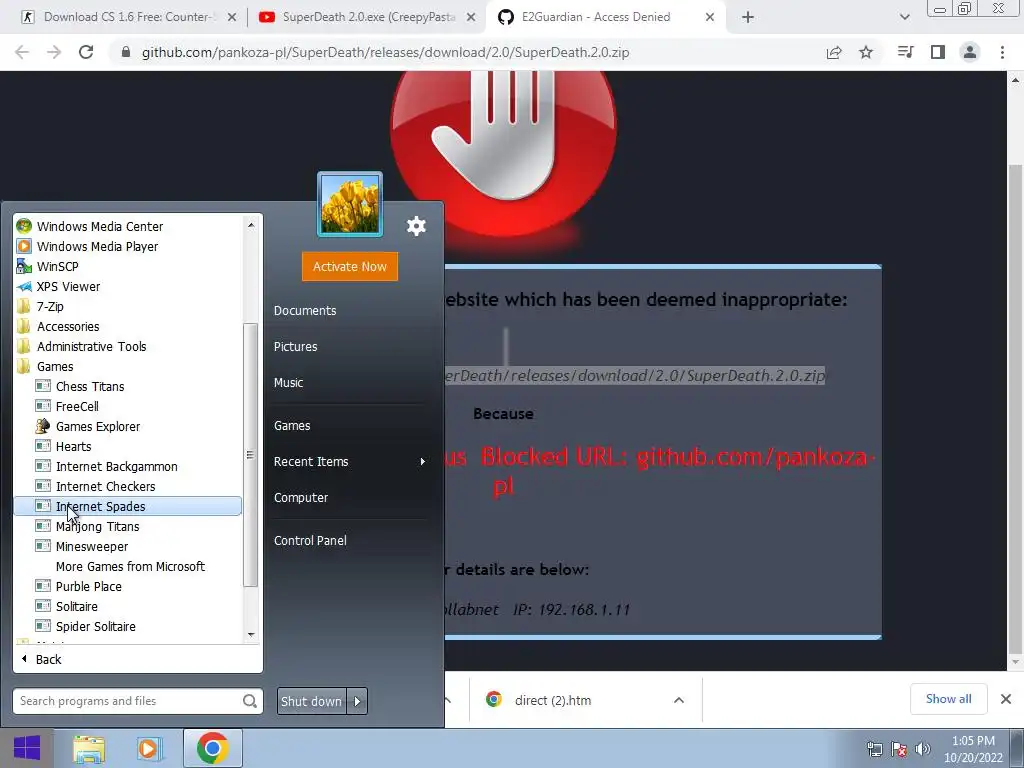
Task: Launch Solitaire game
Action: click(x=76, y=607)
